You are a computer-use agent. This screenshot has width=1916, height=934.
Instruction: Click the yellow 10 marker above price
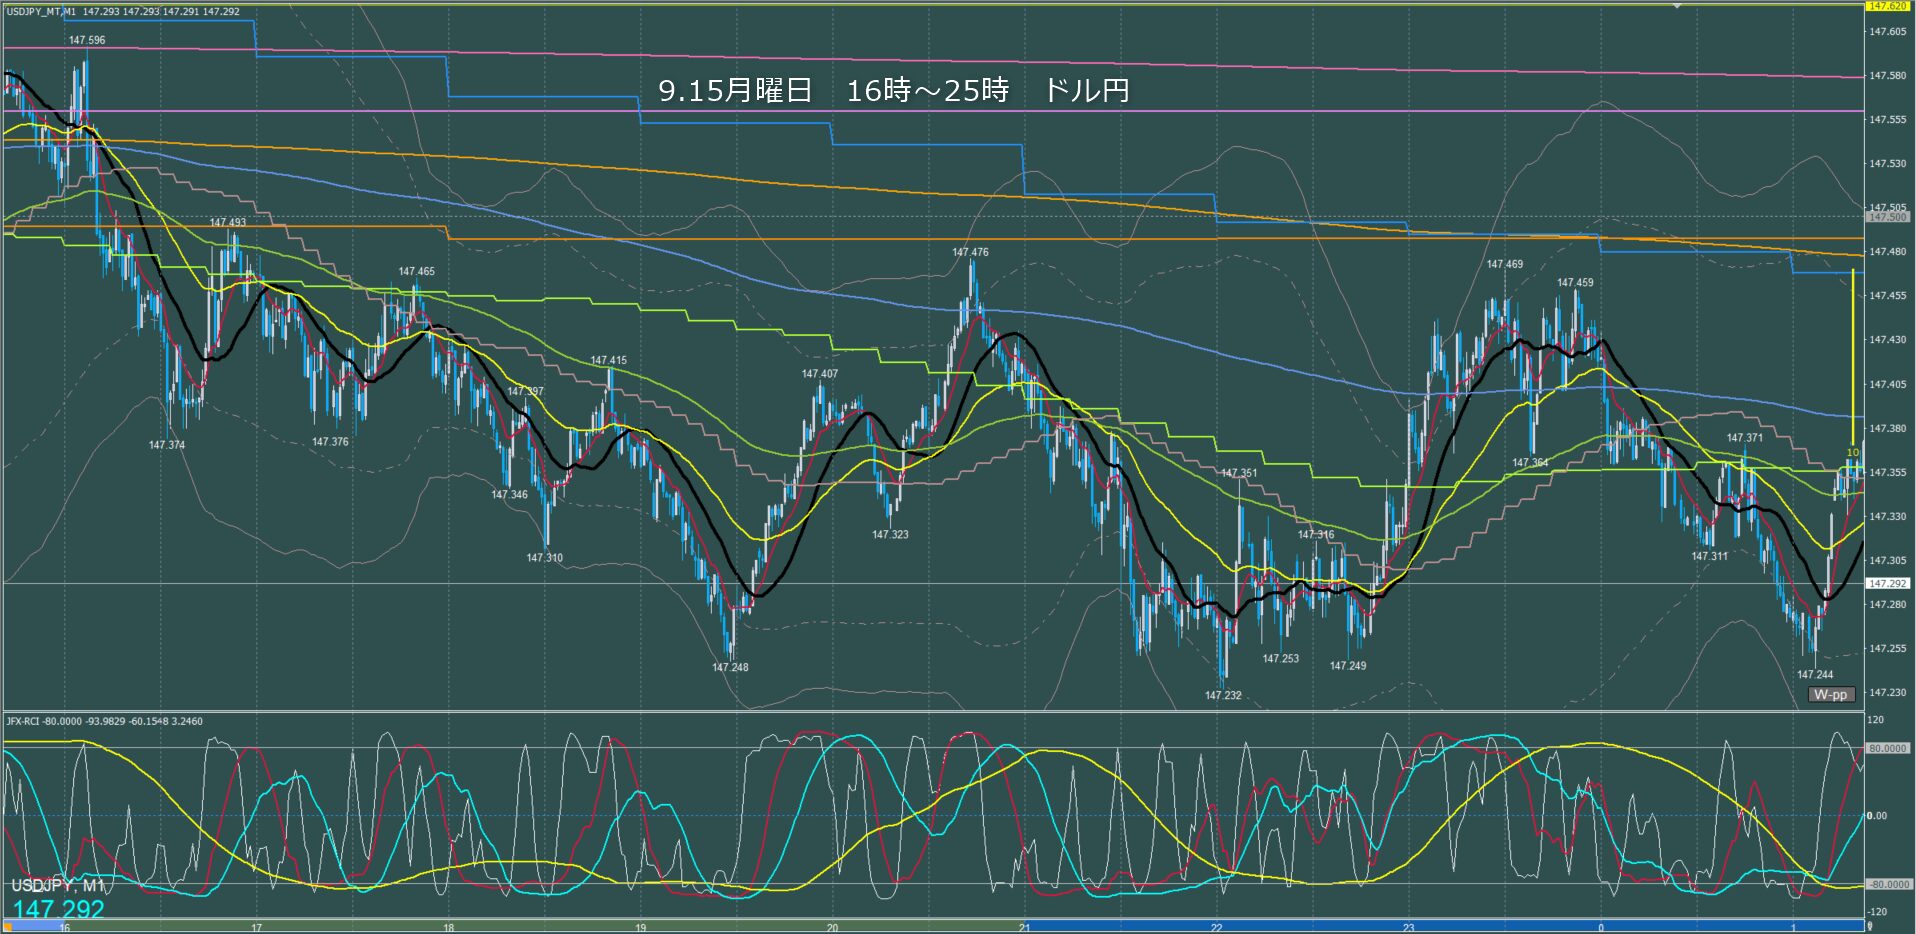tap(1852, 452)
